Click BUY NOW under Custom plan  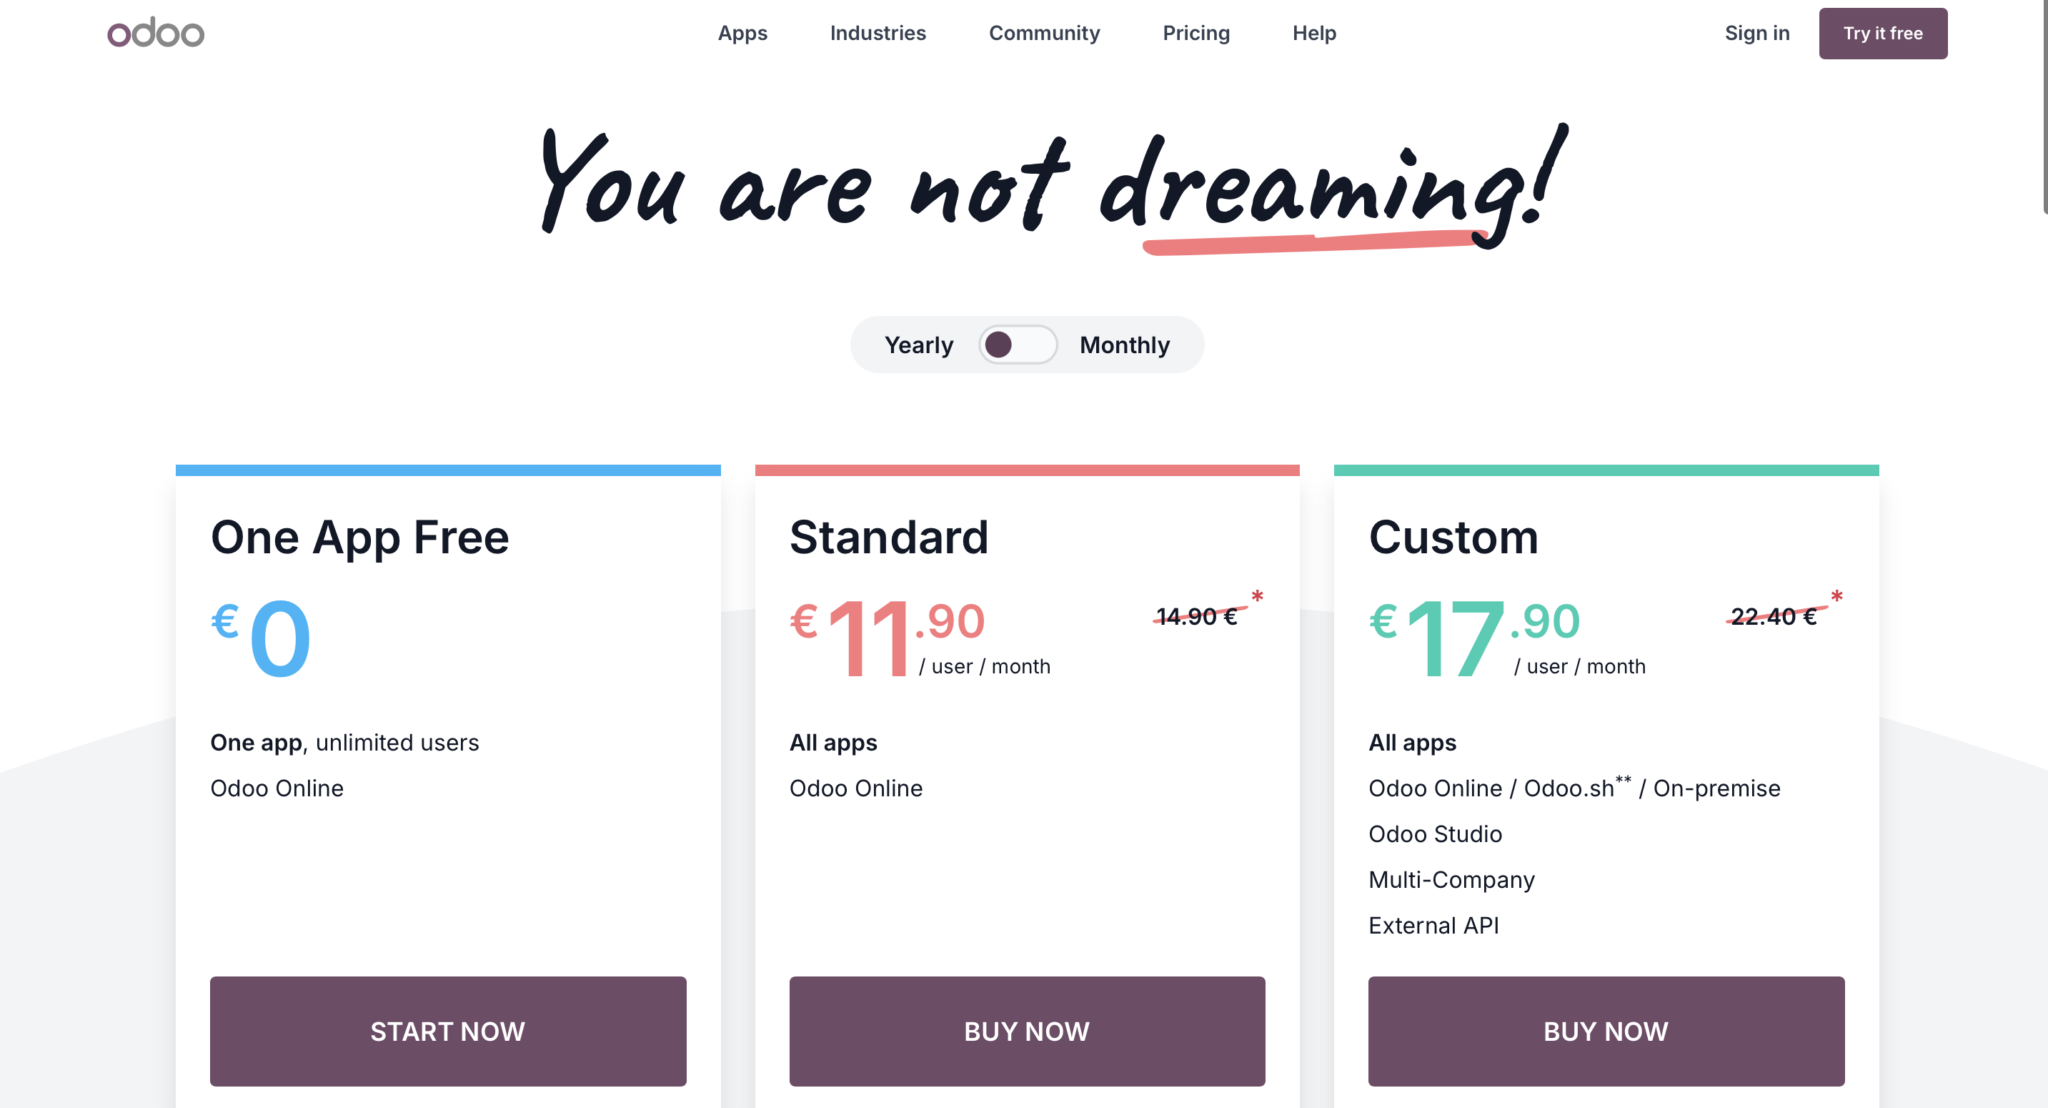tap(1606, 1031)
